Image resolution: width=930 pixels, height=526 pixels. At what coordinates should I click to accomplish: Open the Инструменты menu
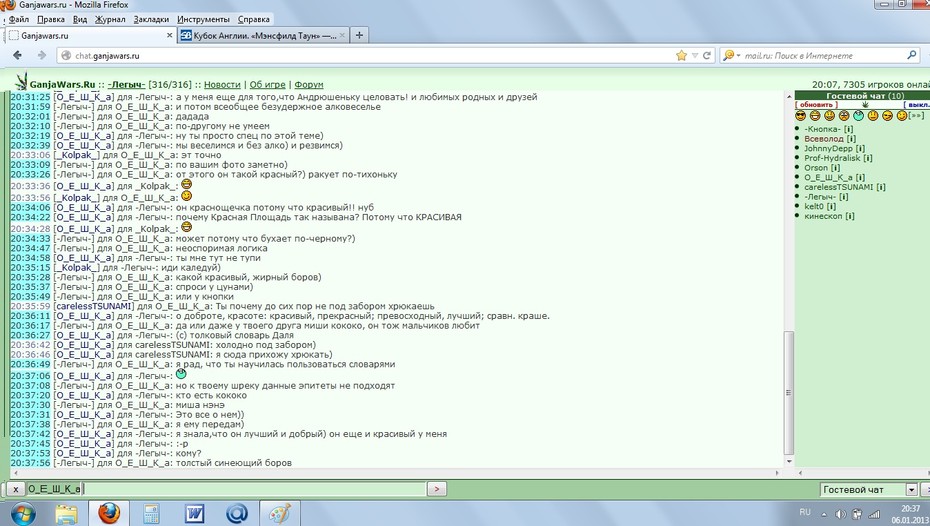tap(203, 19)
